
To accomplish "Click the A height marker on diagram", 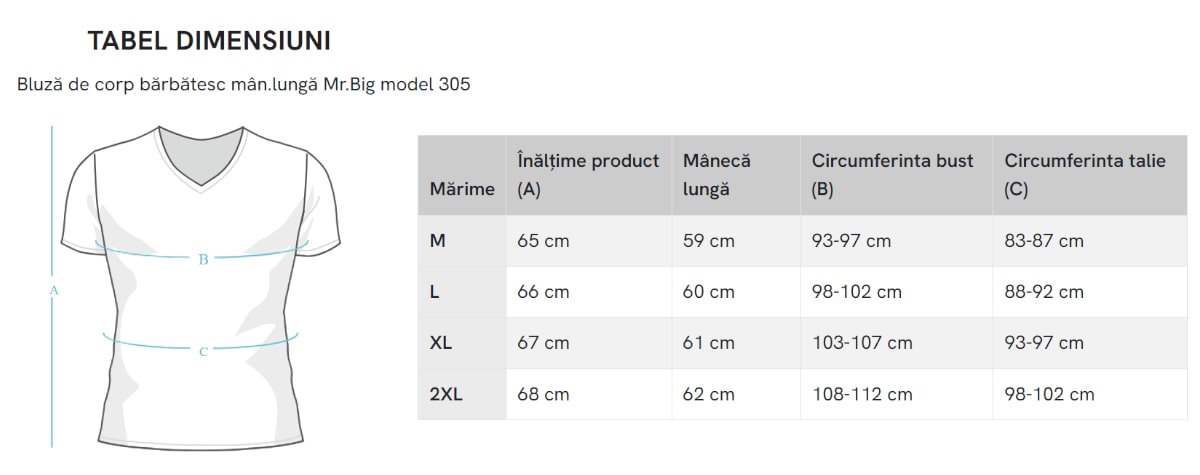I will coord(54,290).
